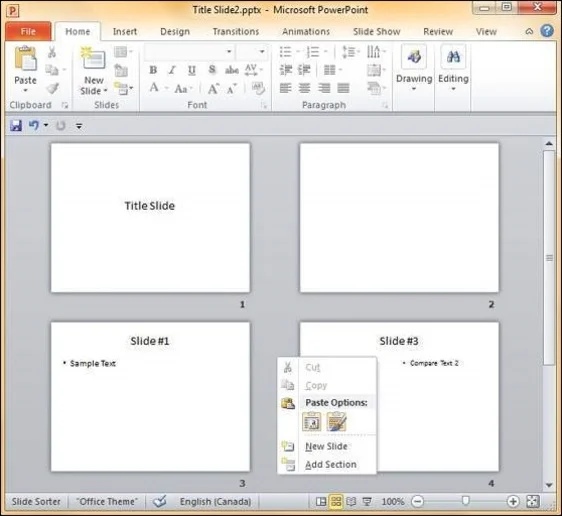The image size is (562, 516).
Task: Click Clear Formatting icon
Action: [x=258, y=88]
